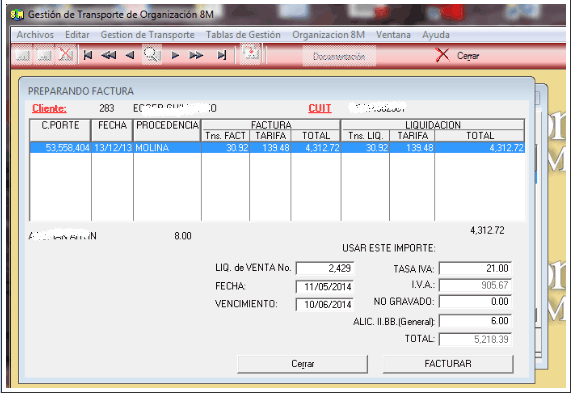This screenshot has width=571, height=393.
Task: Open the Ayuda menu
Action: [436, 35]
